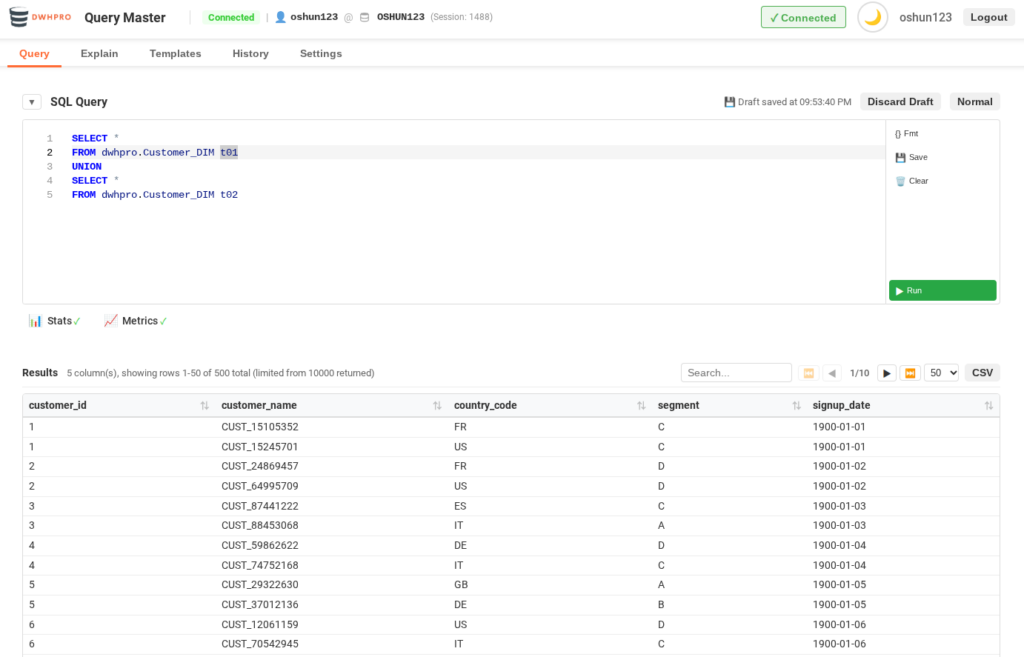Sort by customer_id column sort icon
The height and width of the screenshot is (657, 1024).
(x=204, y=405)
